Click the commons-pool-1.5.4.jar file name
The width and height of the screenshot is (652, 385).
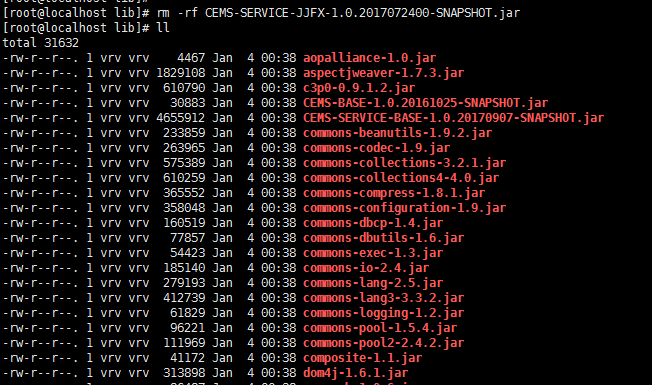(380, 328)
